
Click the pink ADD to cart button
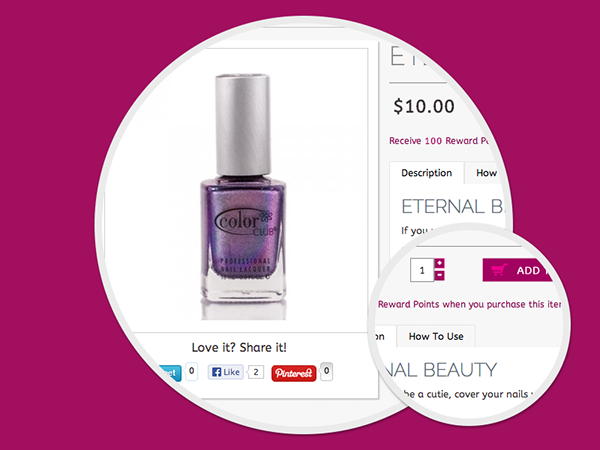tap(517, 270)
